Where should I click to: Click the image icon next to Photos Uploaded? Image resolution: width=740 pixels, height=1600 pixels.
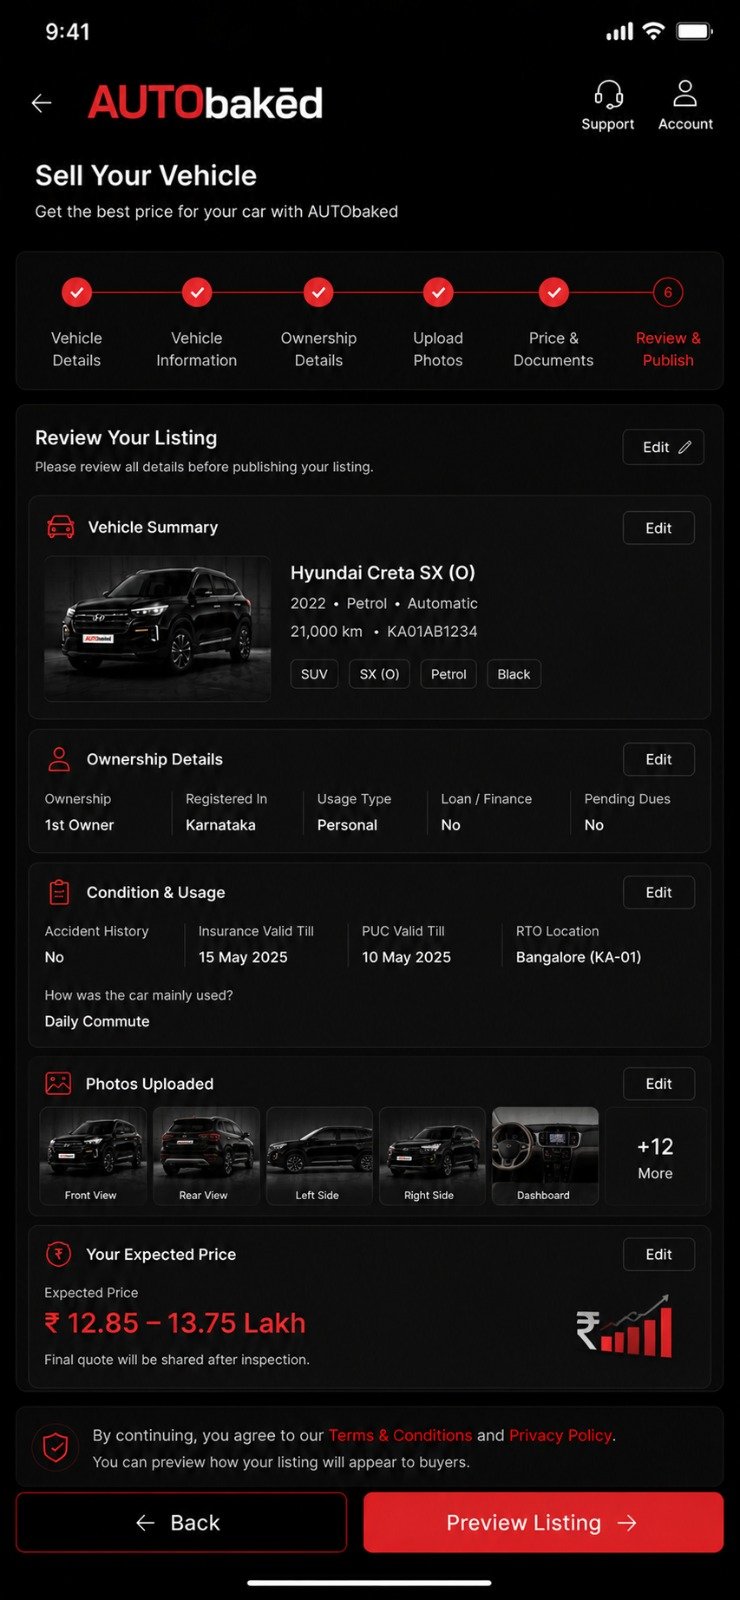[59, 1083]
